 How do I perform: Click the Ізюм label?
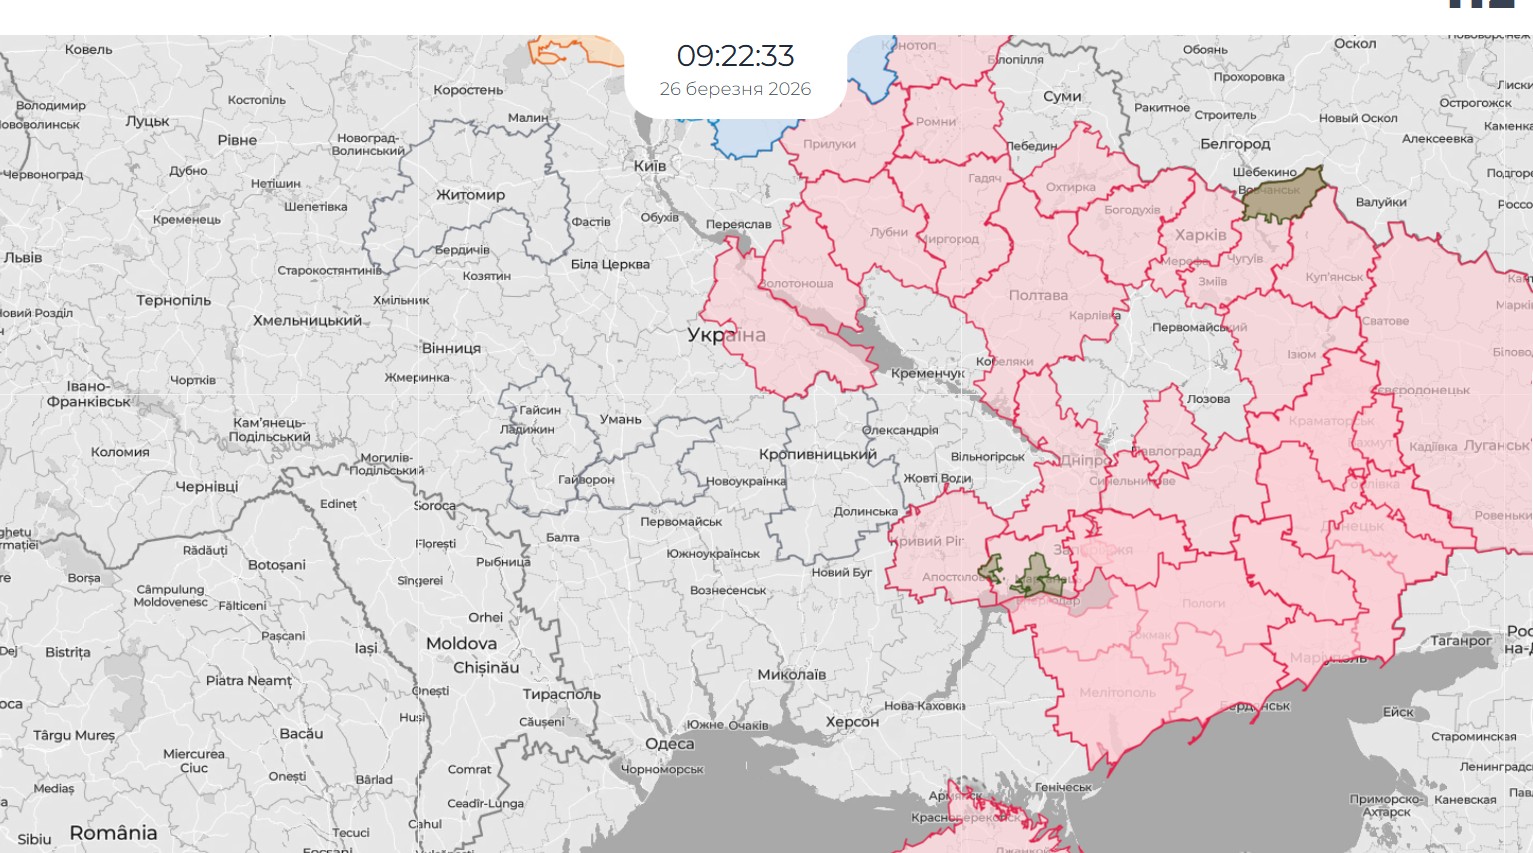click(x=1301, y=355)
